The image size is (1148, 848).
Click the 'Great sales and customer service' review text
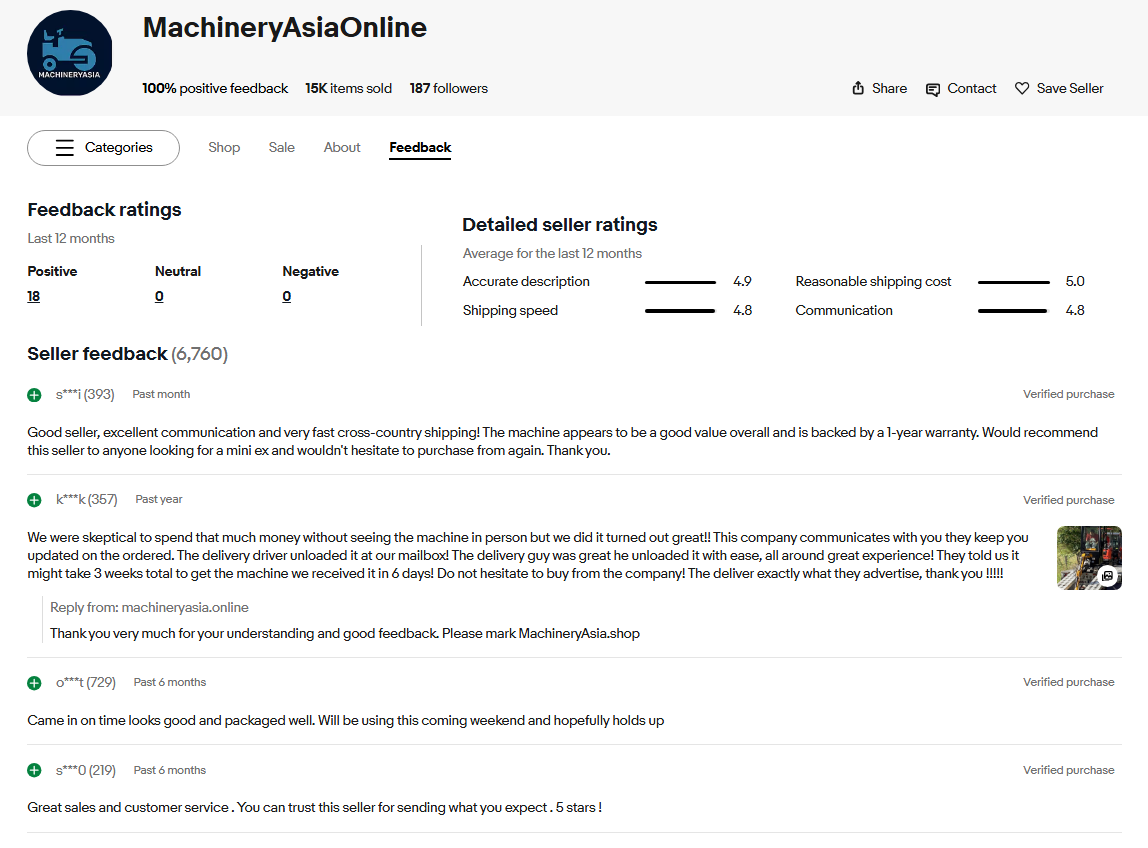tap(315, 808)
